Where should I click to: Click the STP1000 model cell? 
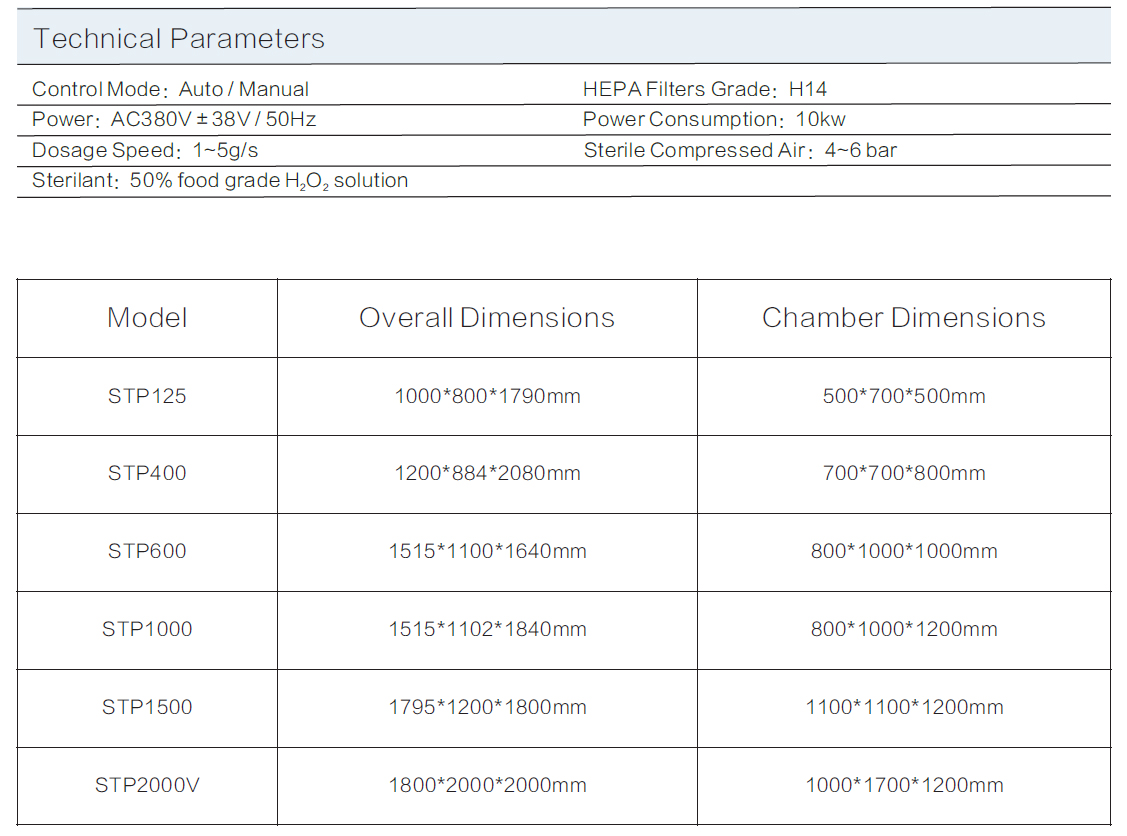(x=147, y=629)
